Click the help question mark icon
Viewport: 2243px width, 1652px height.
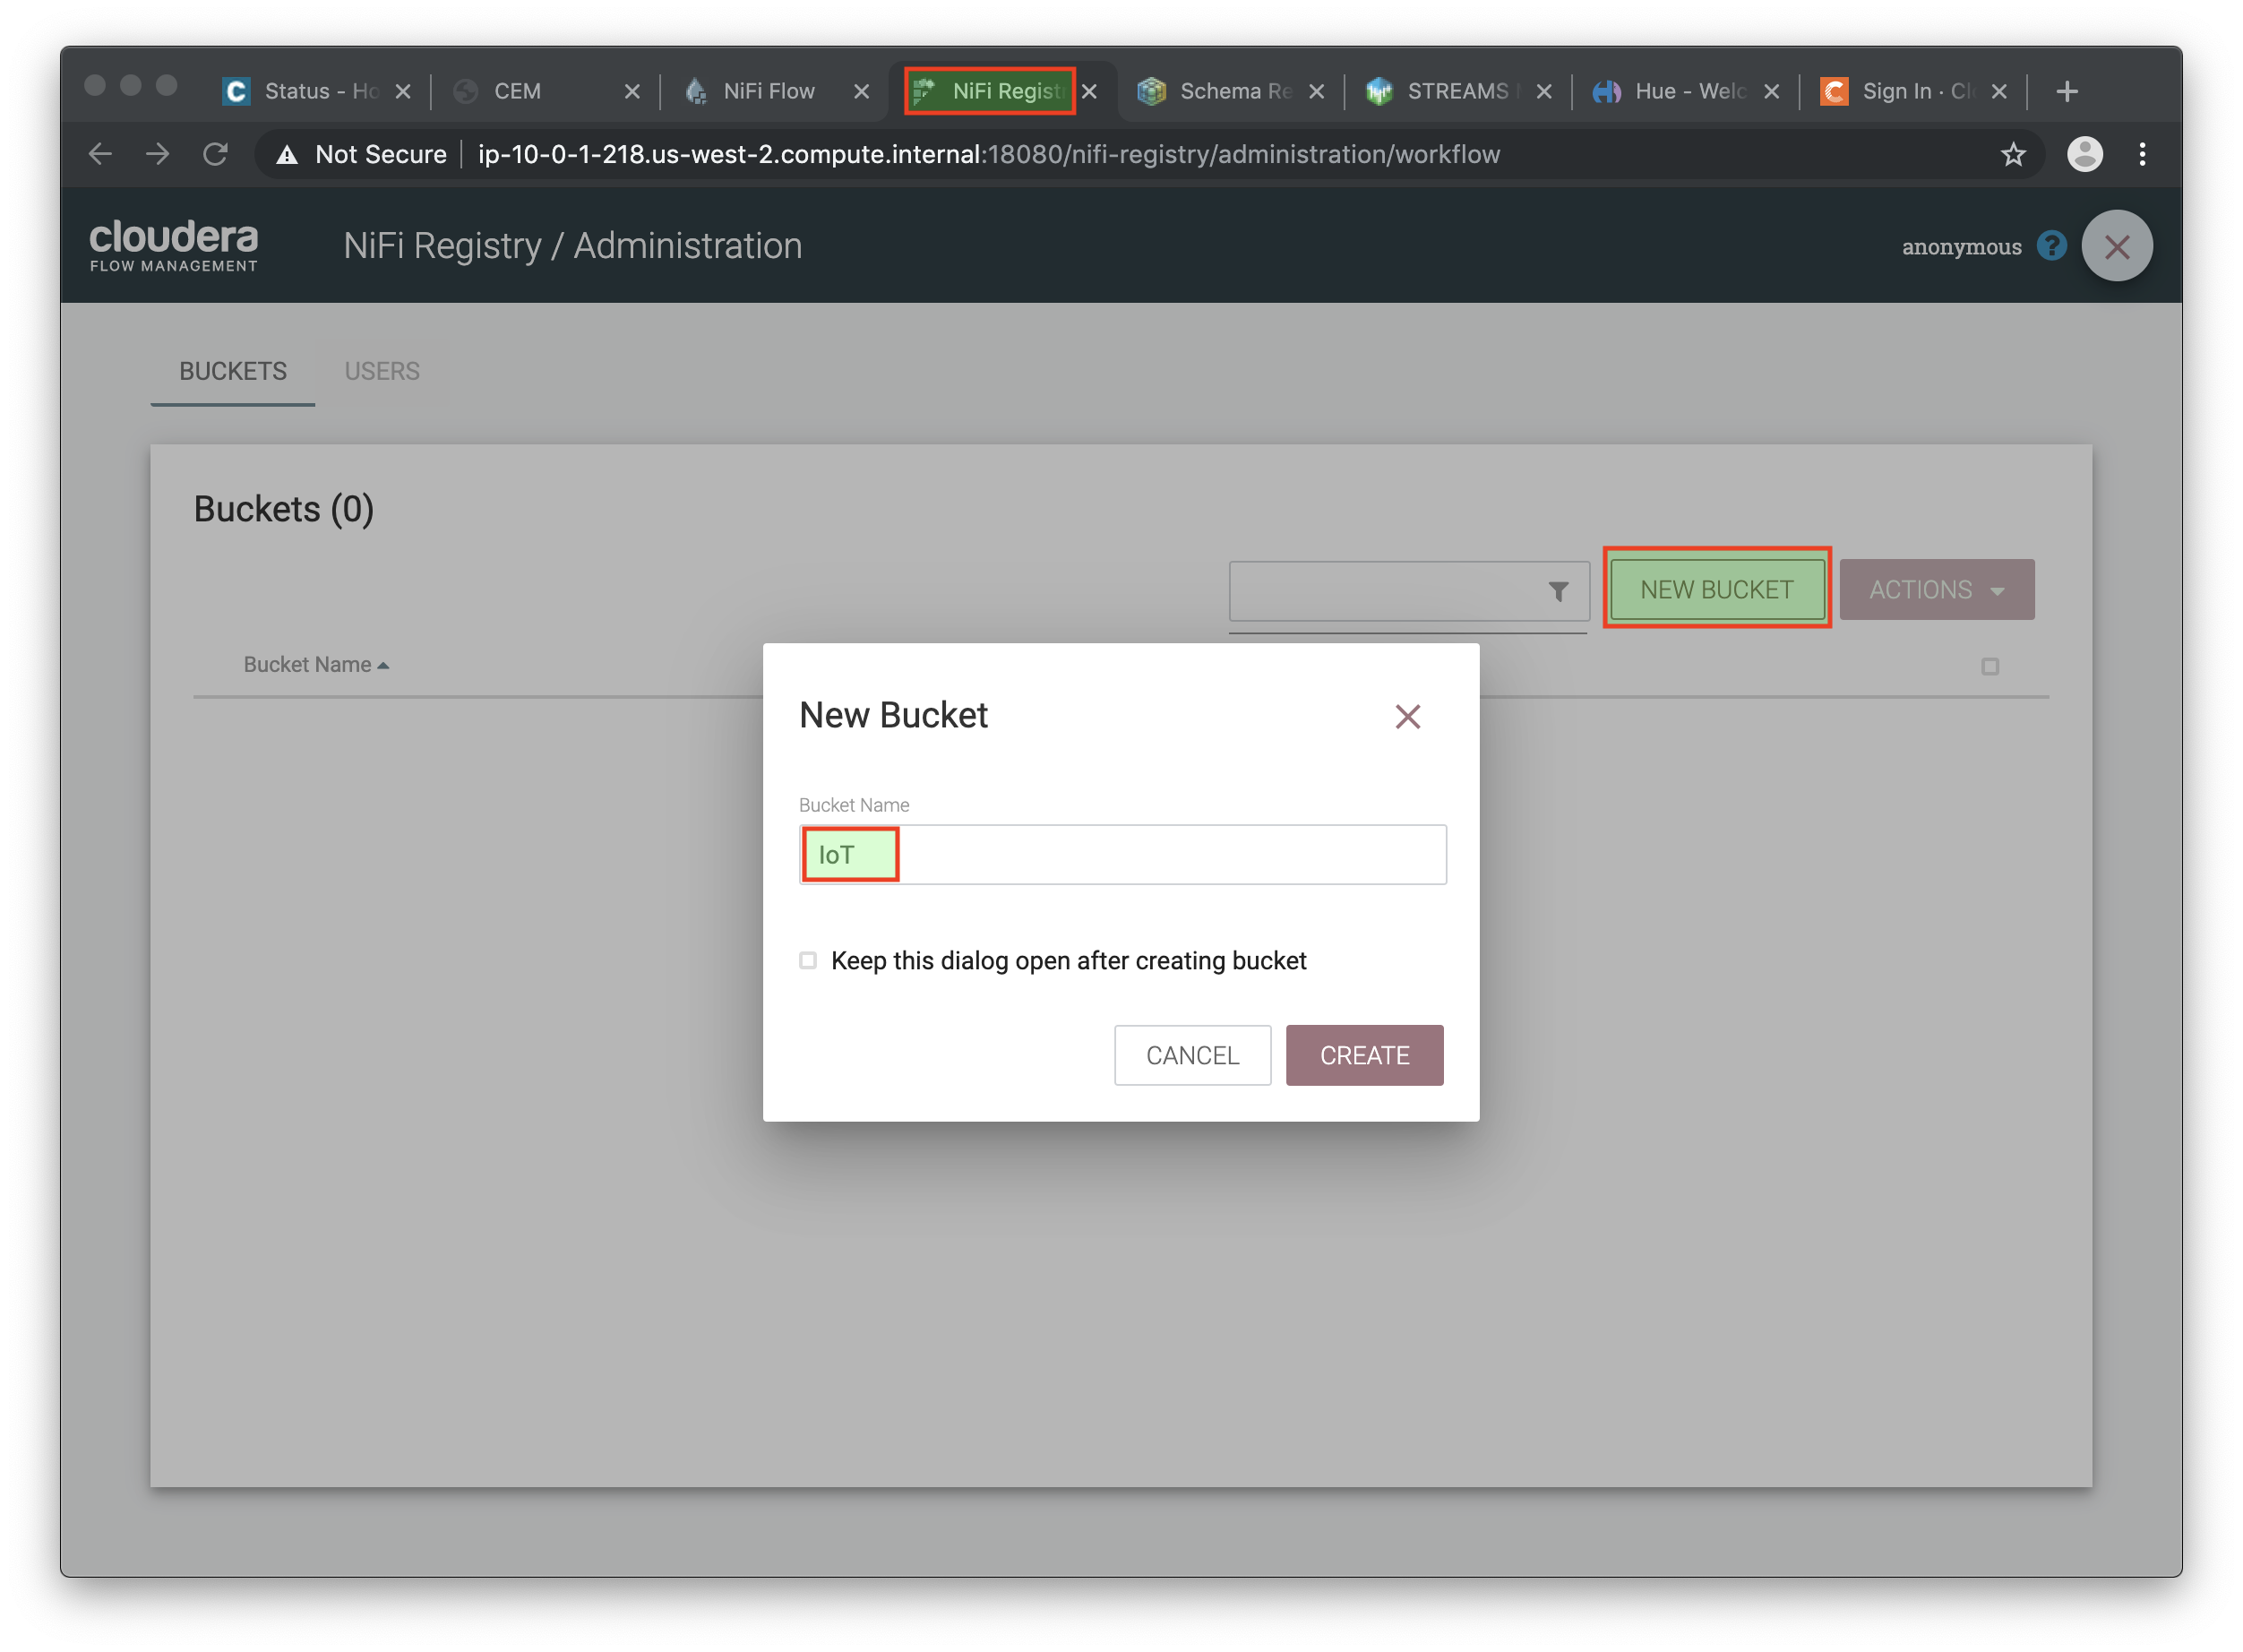[2051, 245]
